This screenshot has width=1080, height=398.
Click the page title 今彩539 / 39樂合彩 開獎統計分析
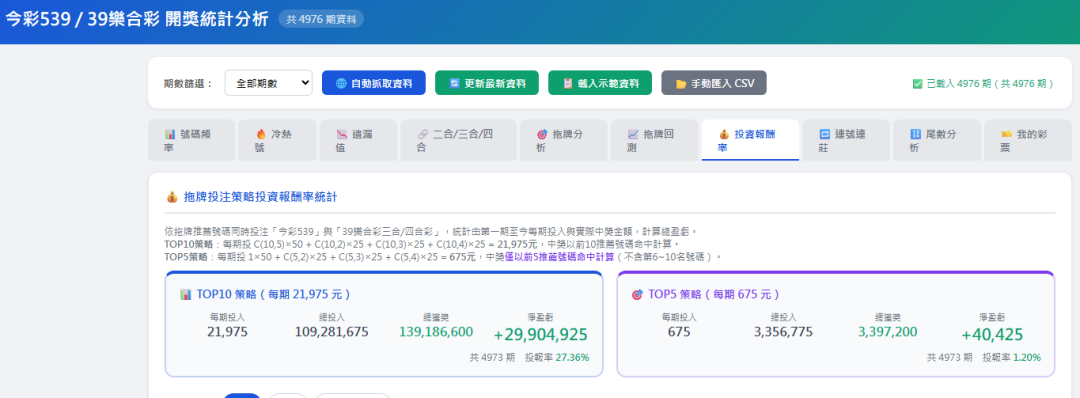coord(137,19)
